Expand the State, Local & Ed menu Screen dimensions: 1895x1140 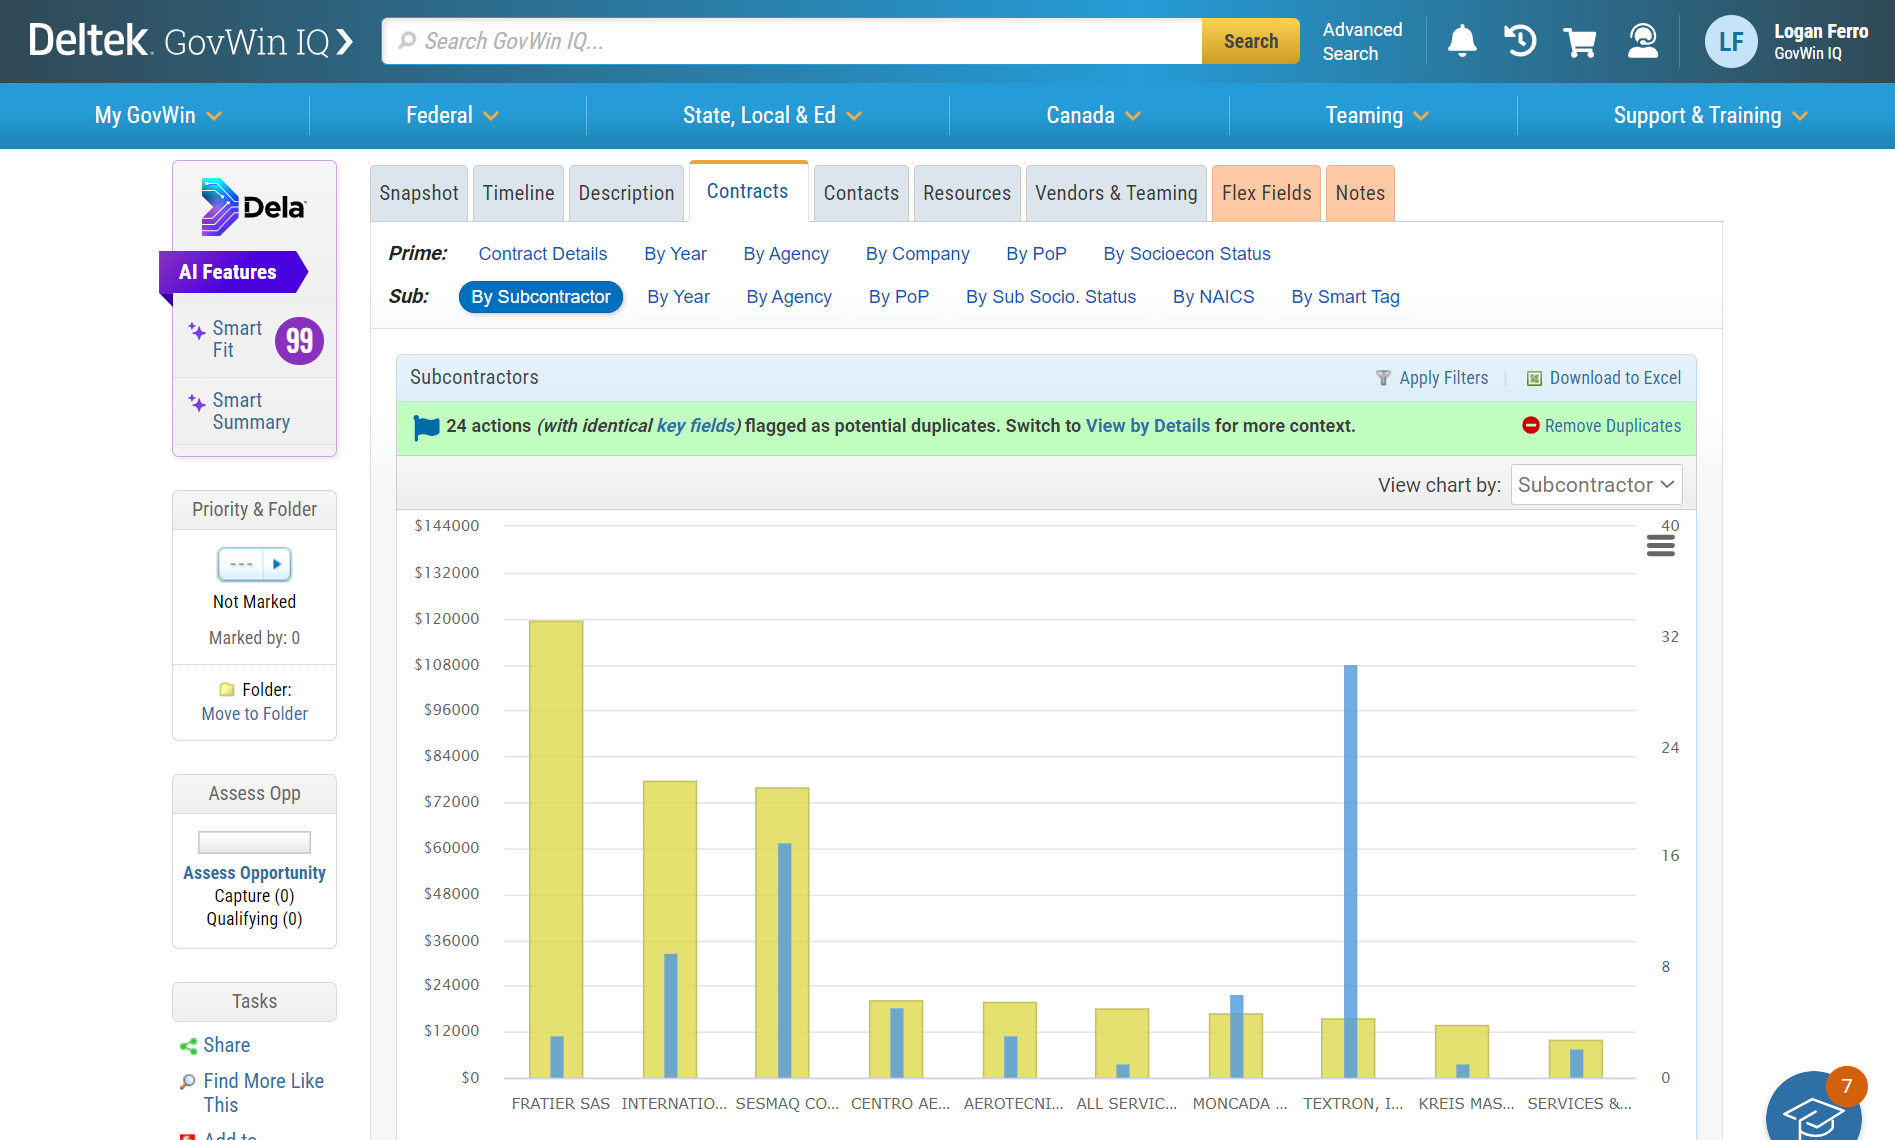[771, 116]
